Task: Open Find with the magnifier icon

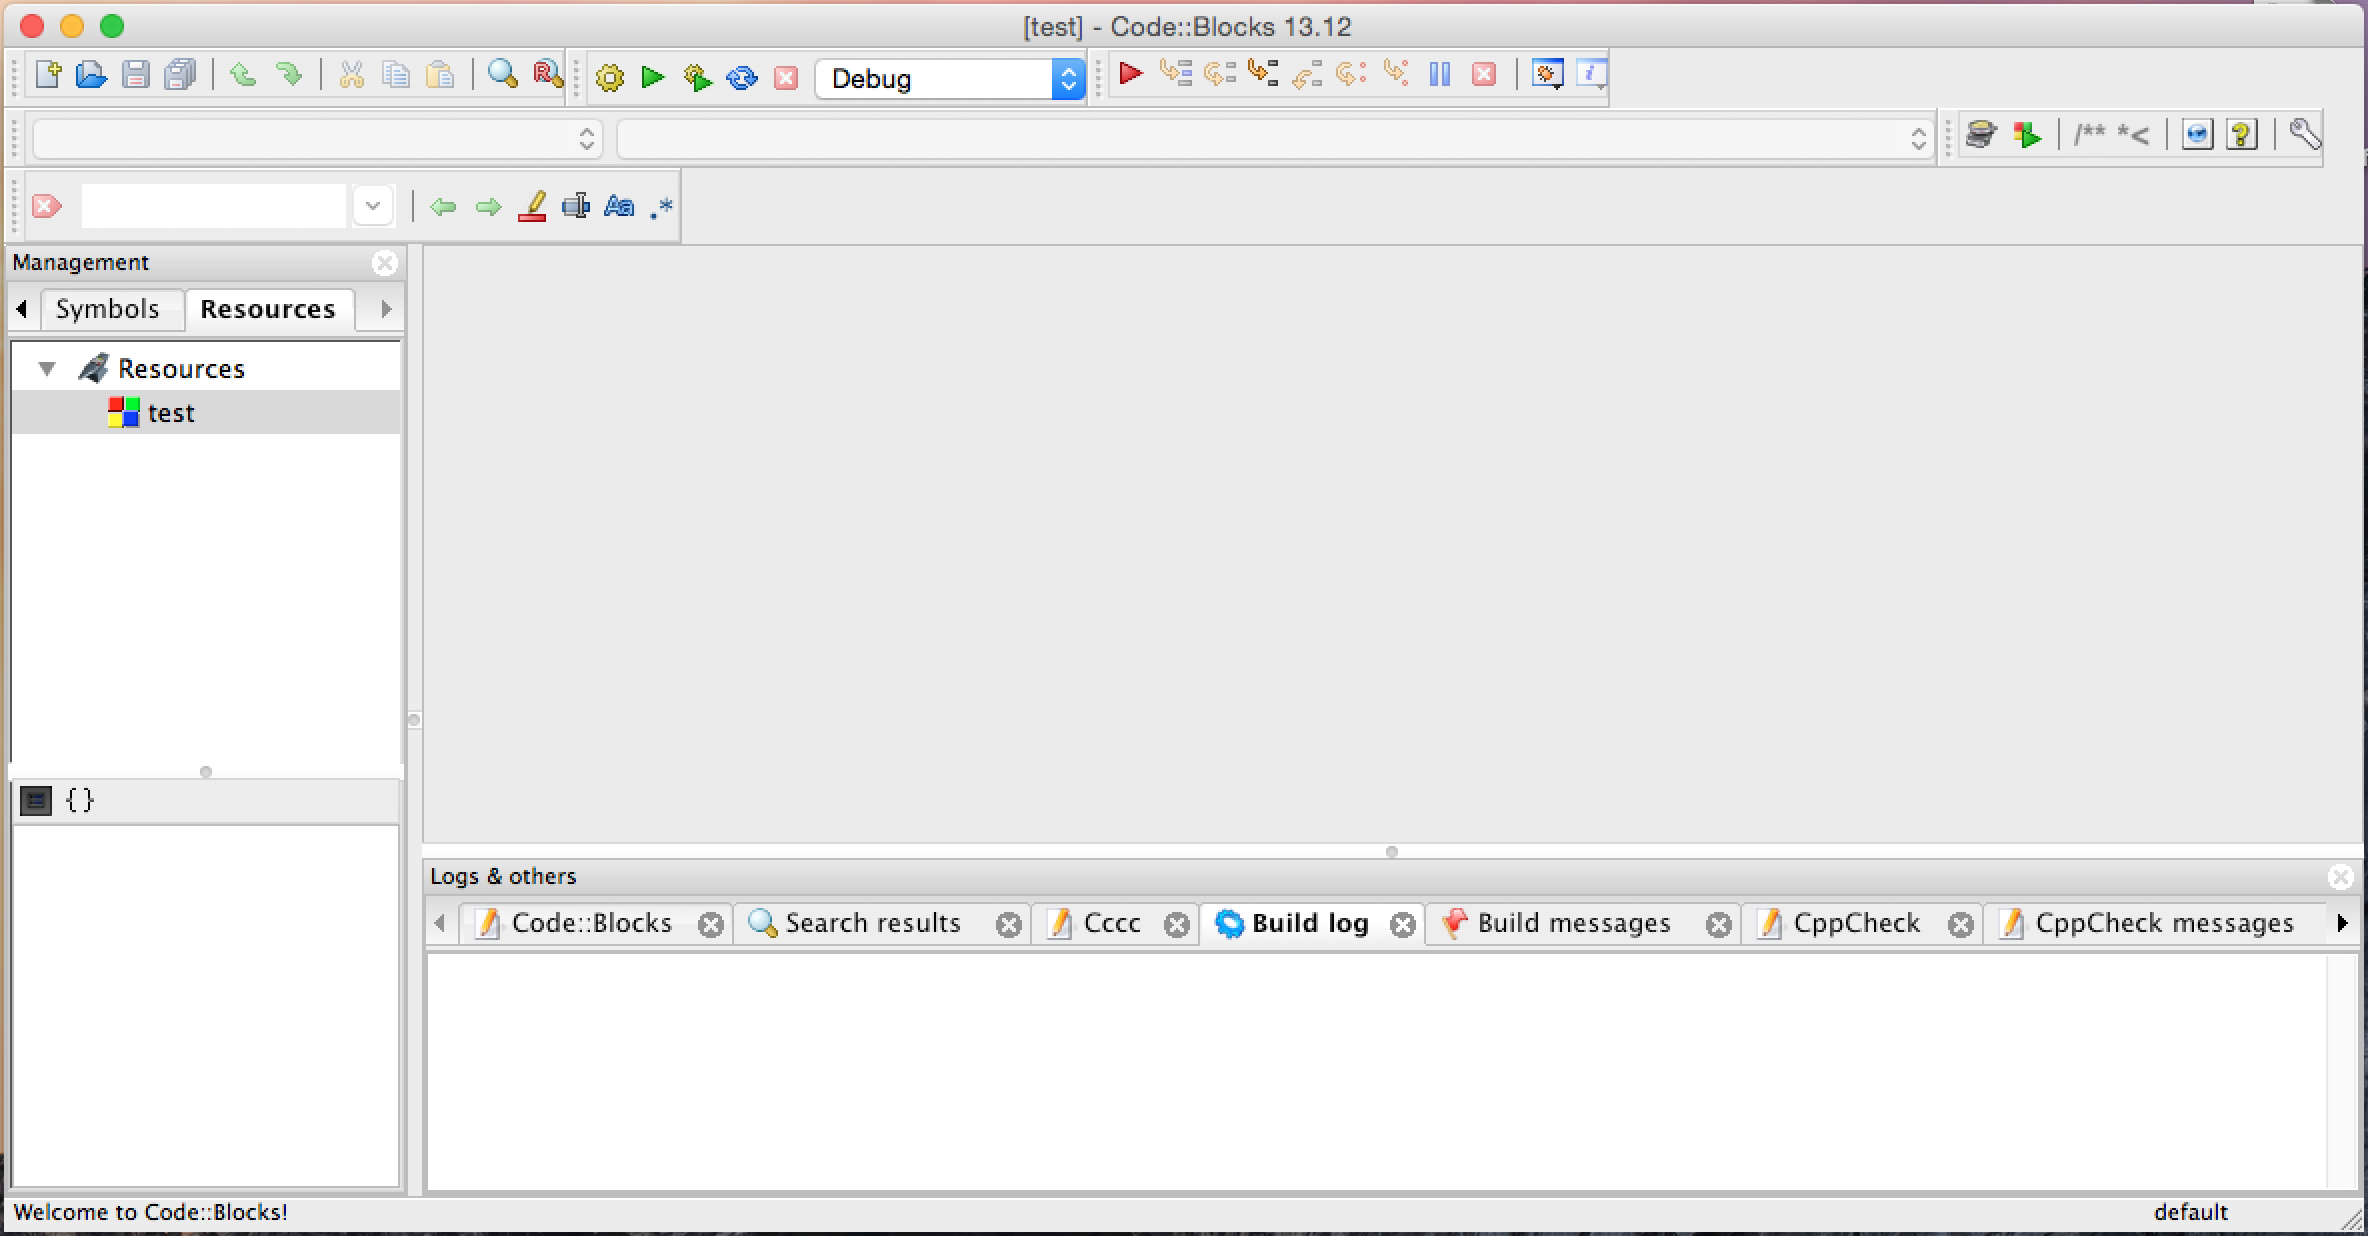Action: point(502,75)
